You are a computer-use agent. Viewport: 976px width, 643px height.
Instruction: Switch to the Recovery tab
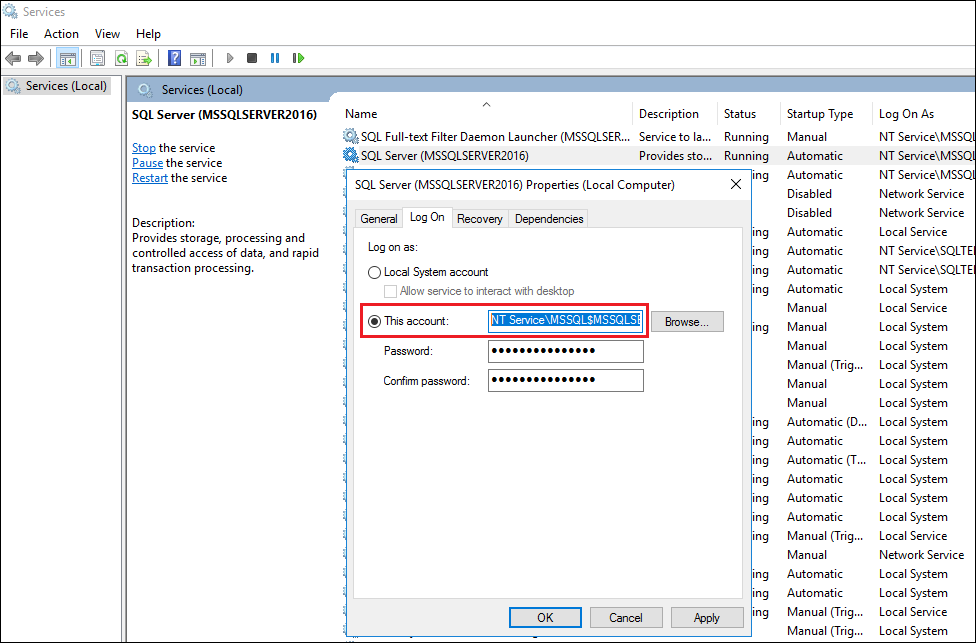point(480,218)
